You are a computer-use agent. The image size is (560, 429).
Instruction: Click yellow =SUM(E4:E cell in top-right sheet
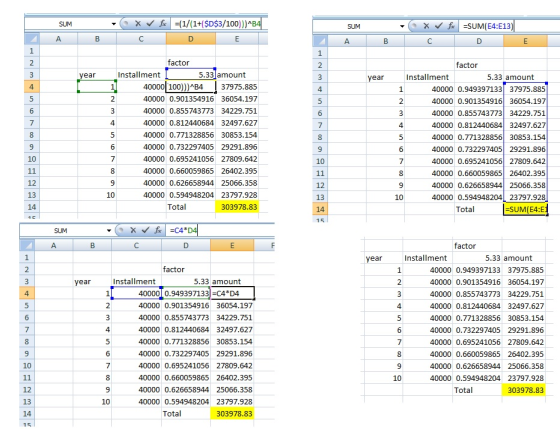525,209
